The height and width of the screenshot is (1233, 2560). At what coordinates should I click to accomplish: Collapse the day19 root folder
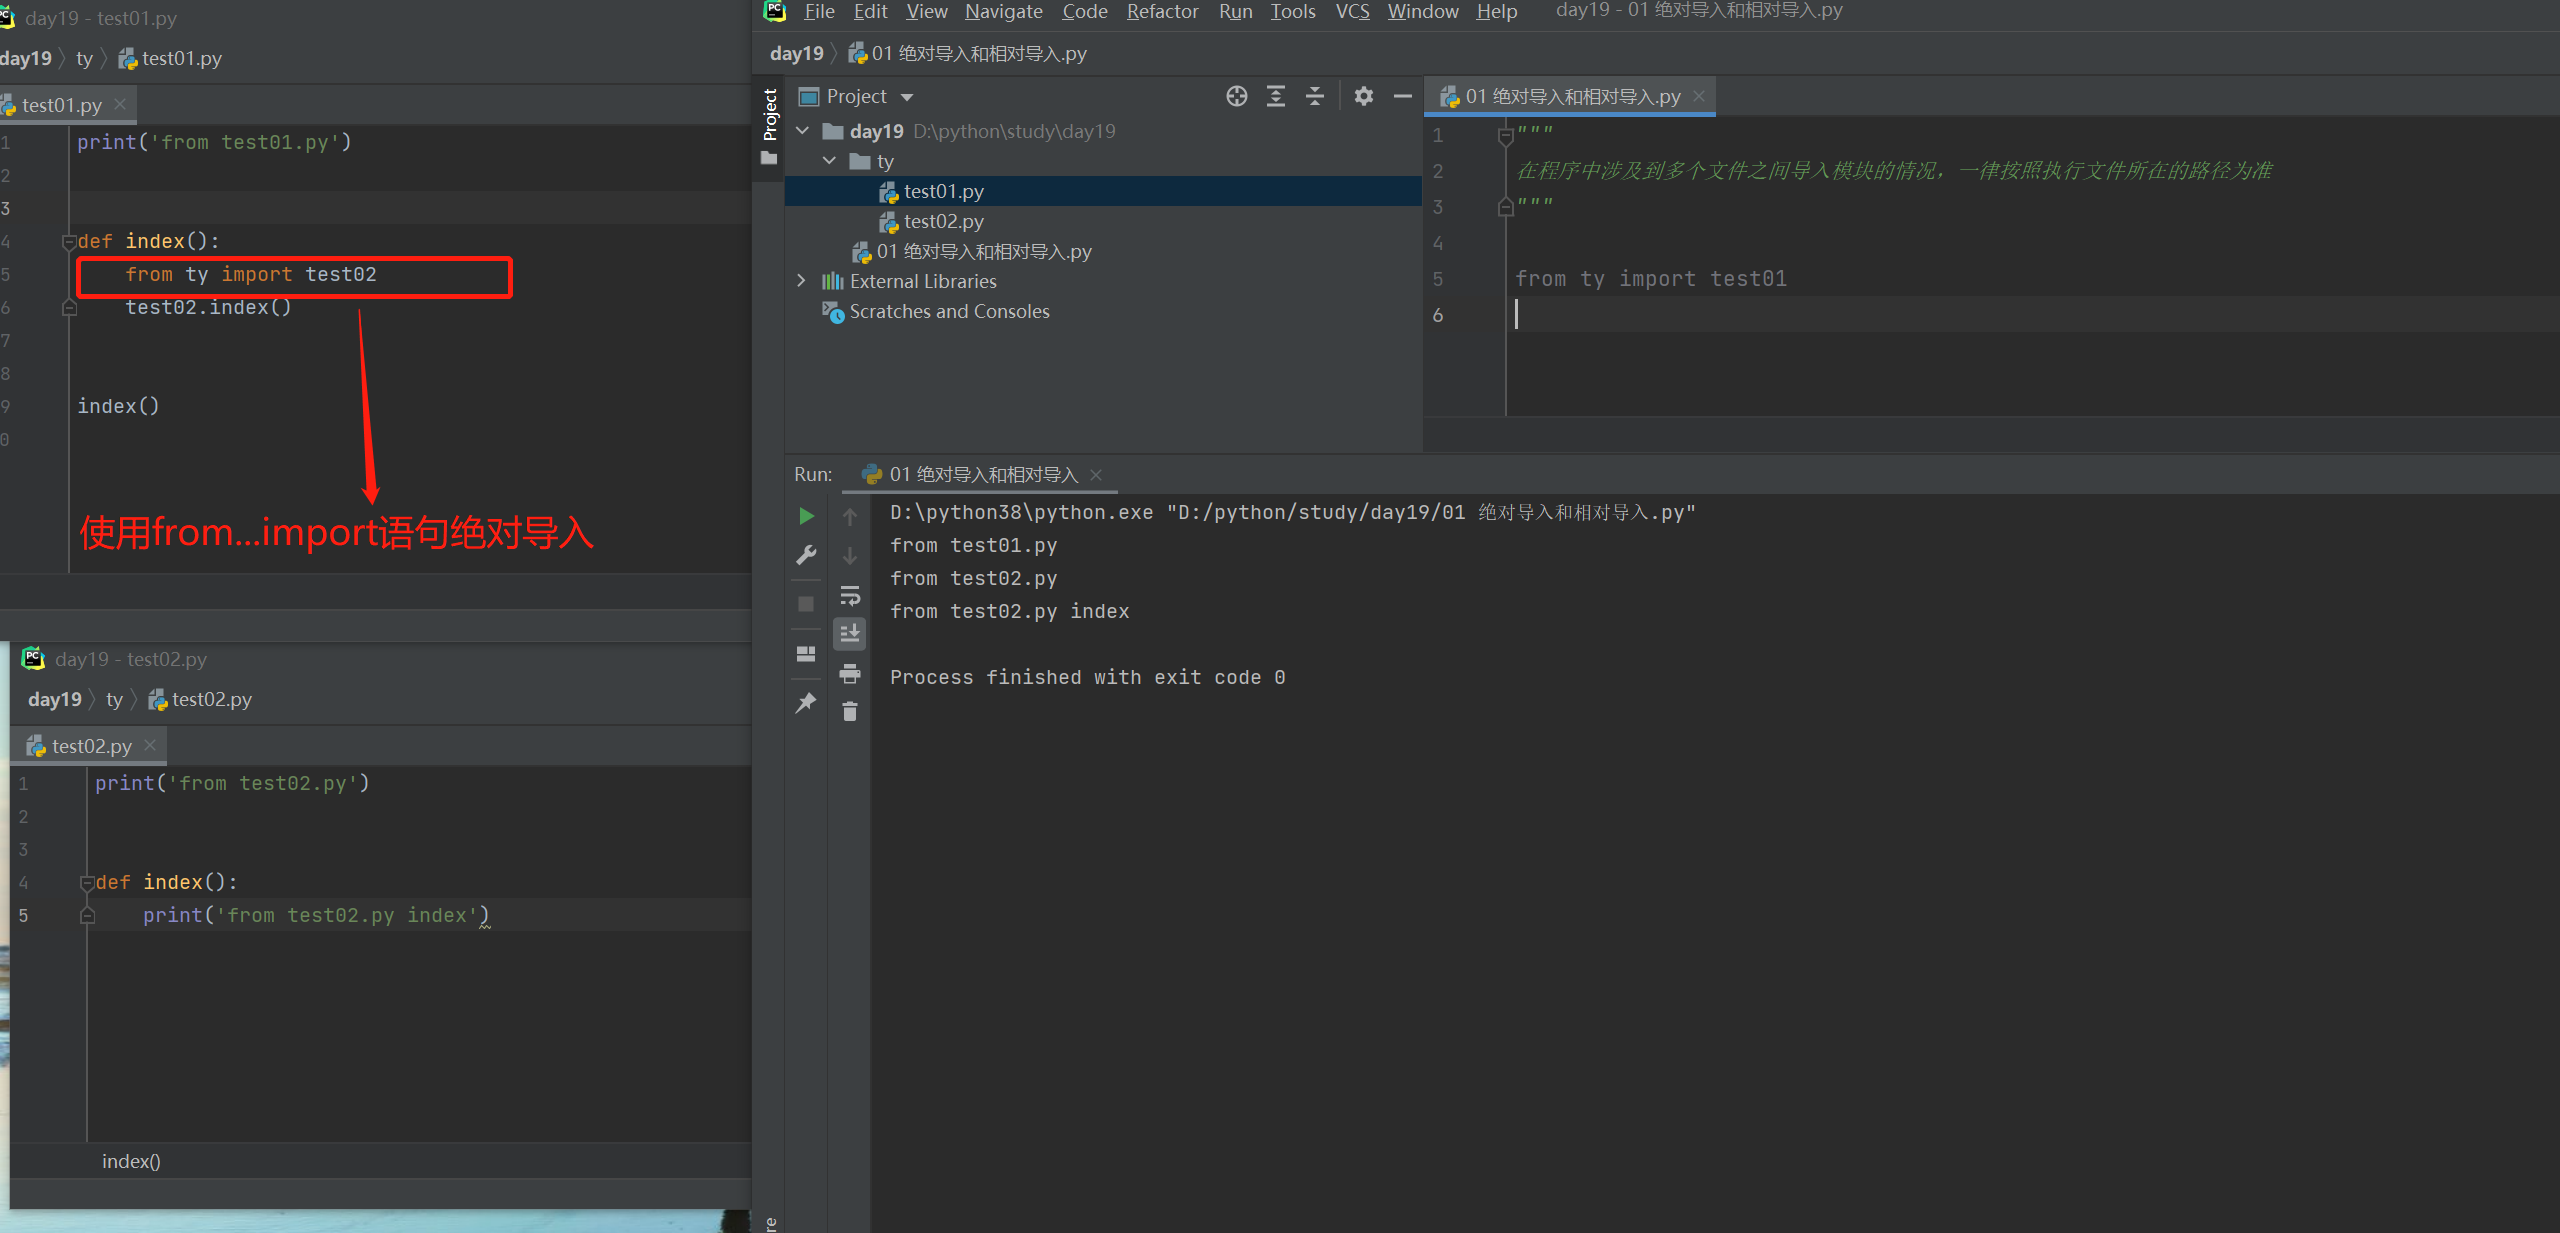[803, 131]
